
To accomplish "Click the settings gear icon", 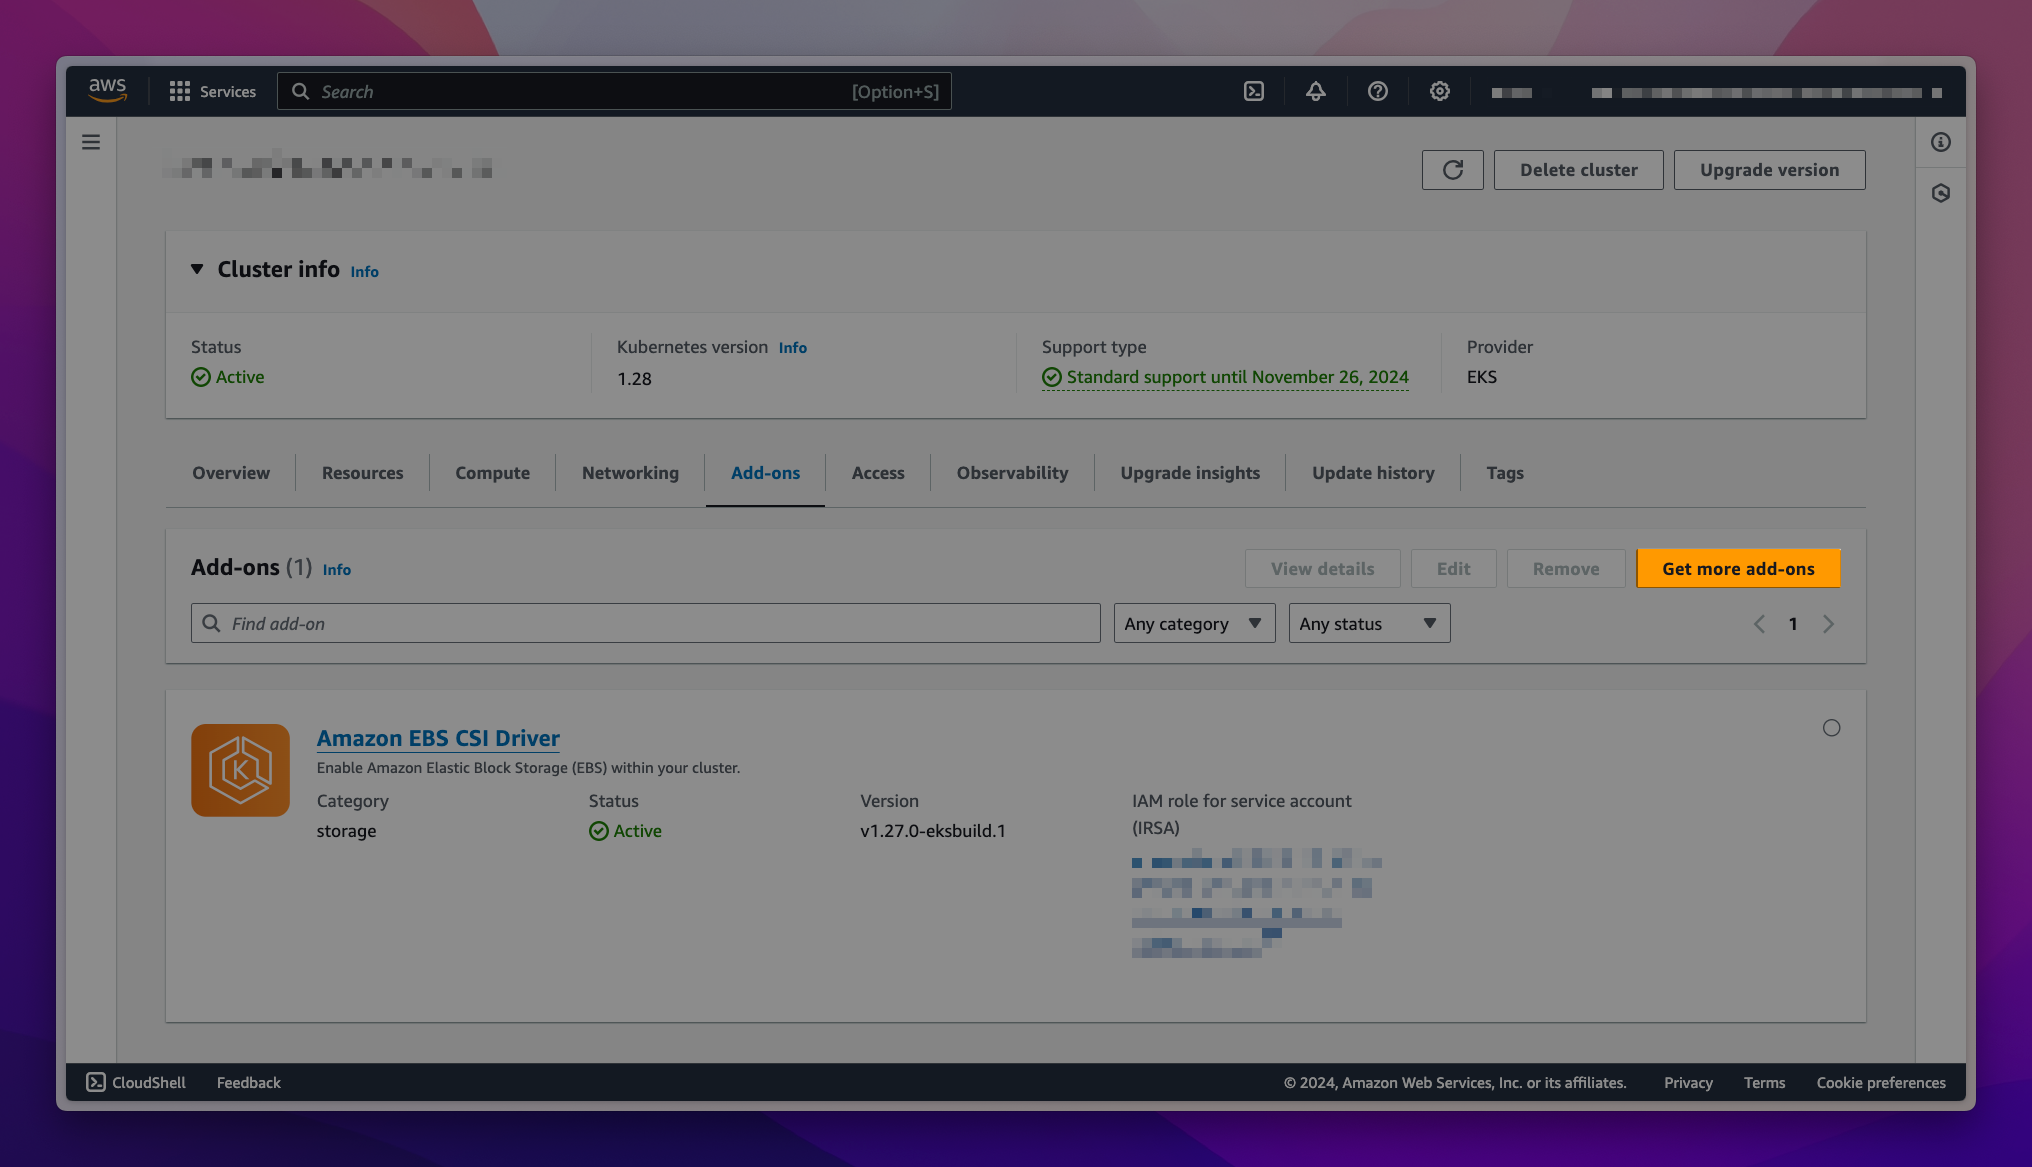I will tap(1439, 91).
